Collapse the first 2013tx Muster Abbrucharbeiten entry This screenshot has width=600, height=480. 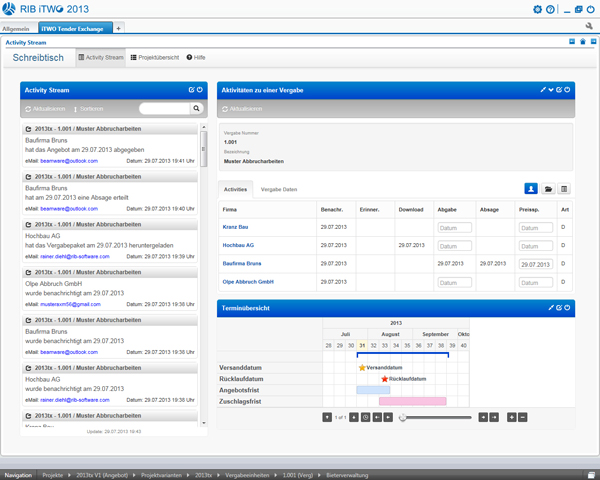pos(29,130)
